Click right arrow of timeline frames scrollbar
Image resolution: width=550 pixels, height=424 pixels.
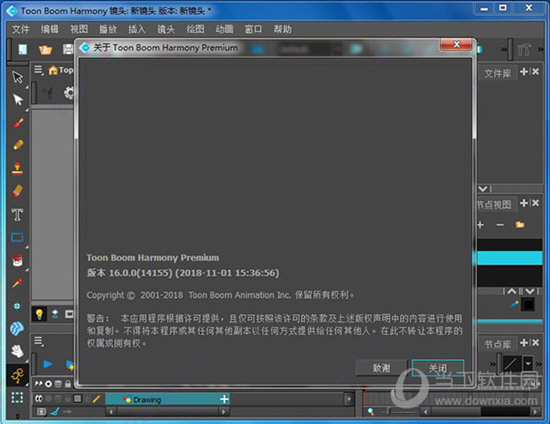coord(535,412)
